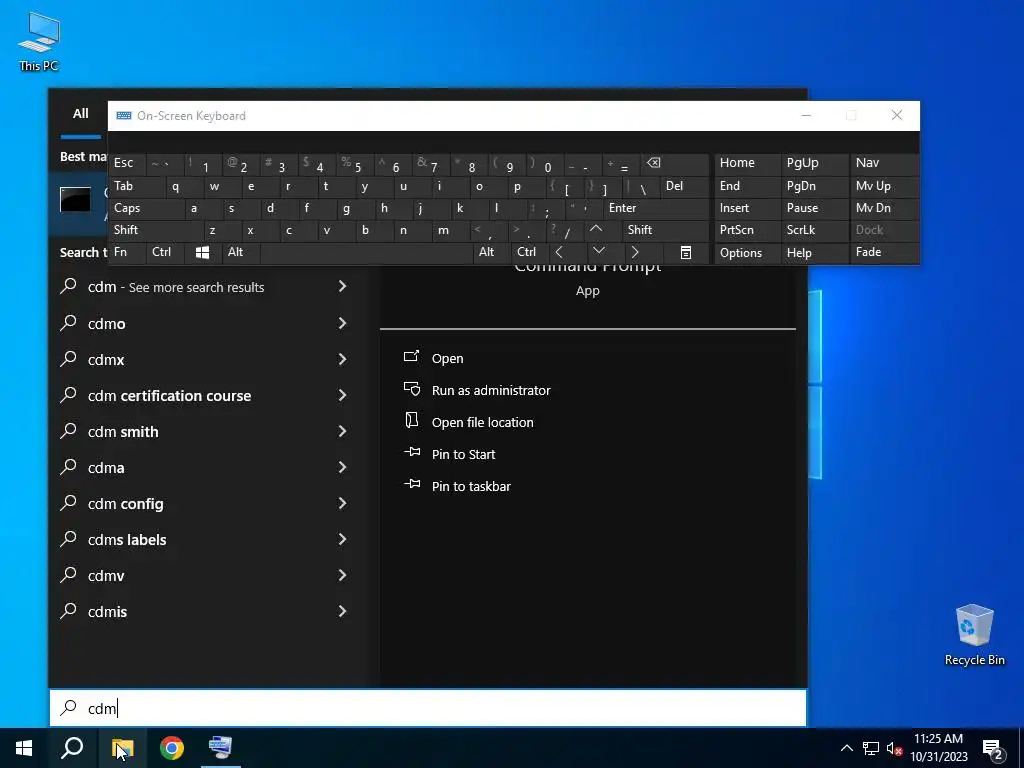Click the muted volume tray icon
This screenshot has width=1024, height=768.
tap(895, 748)
